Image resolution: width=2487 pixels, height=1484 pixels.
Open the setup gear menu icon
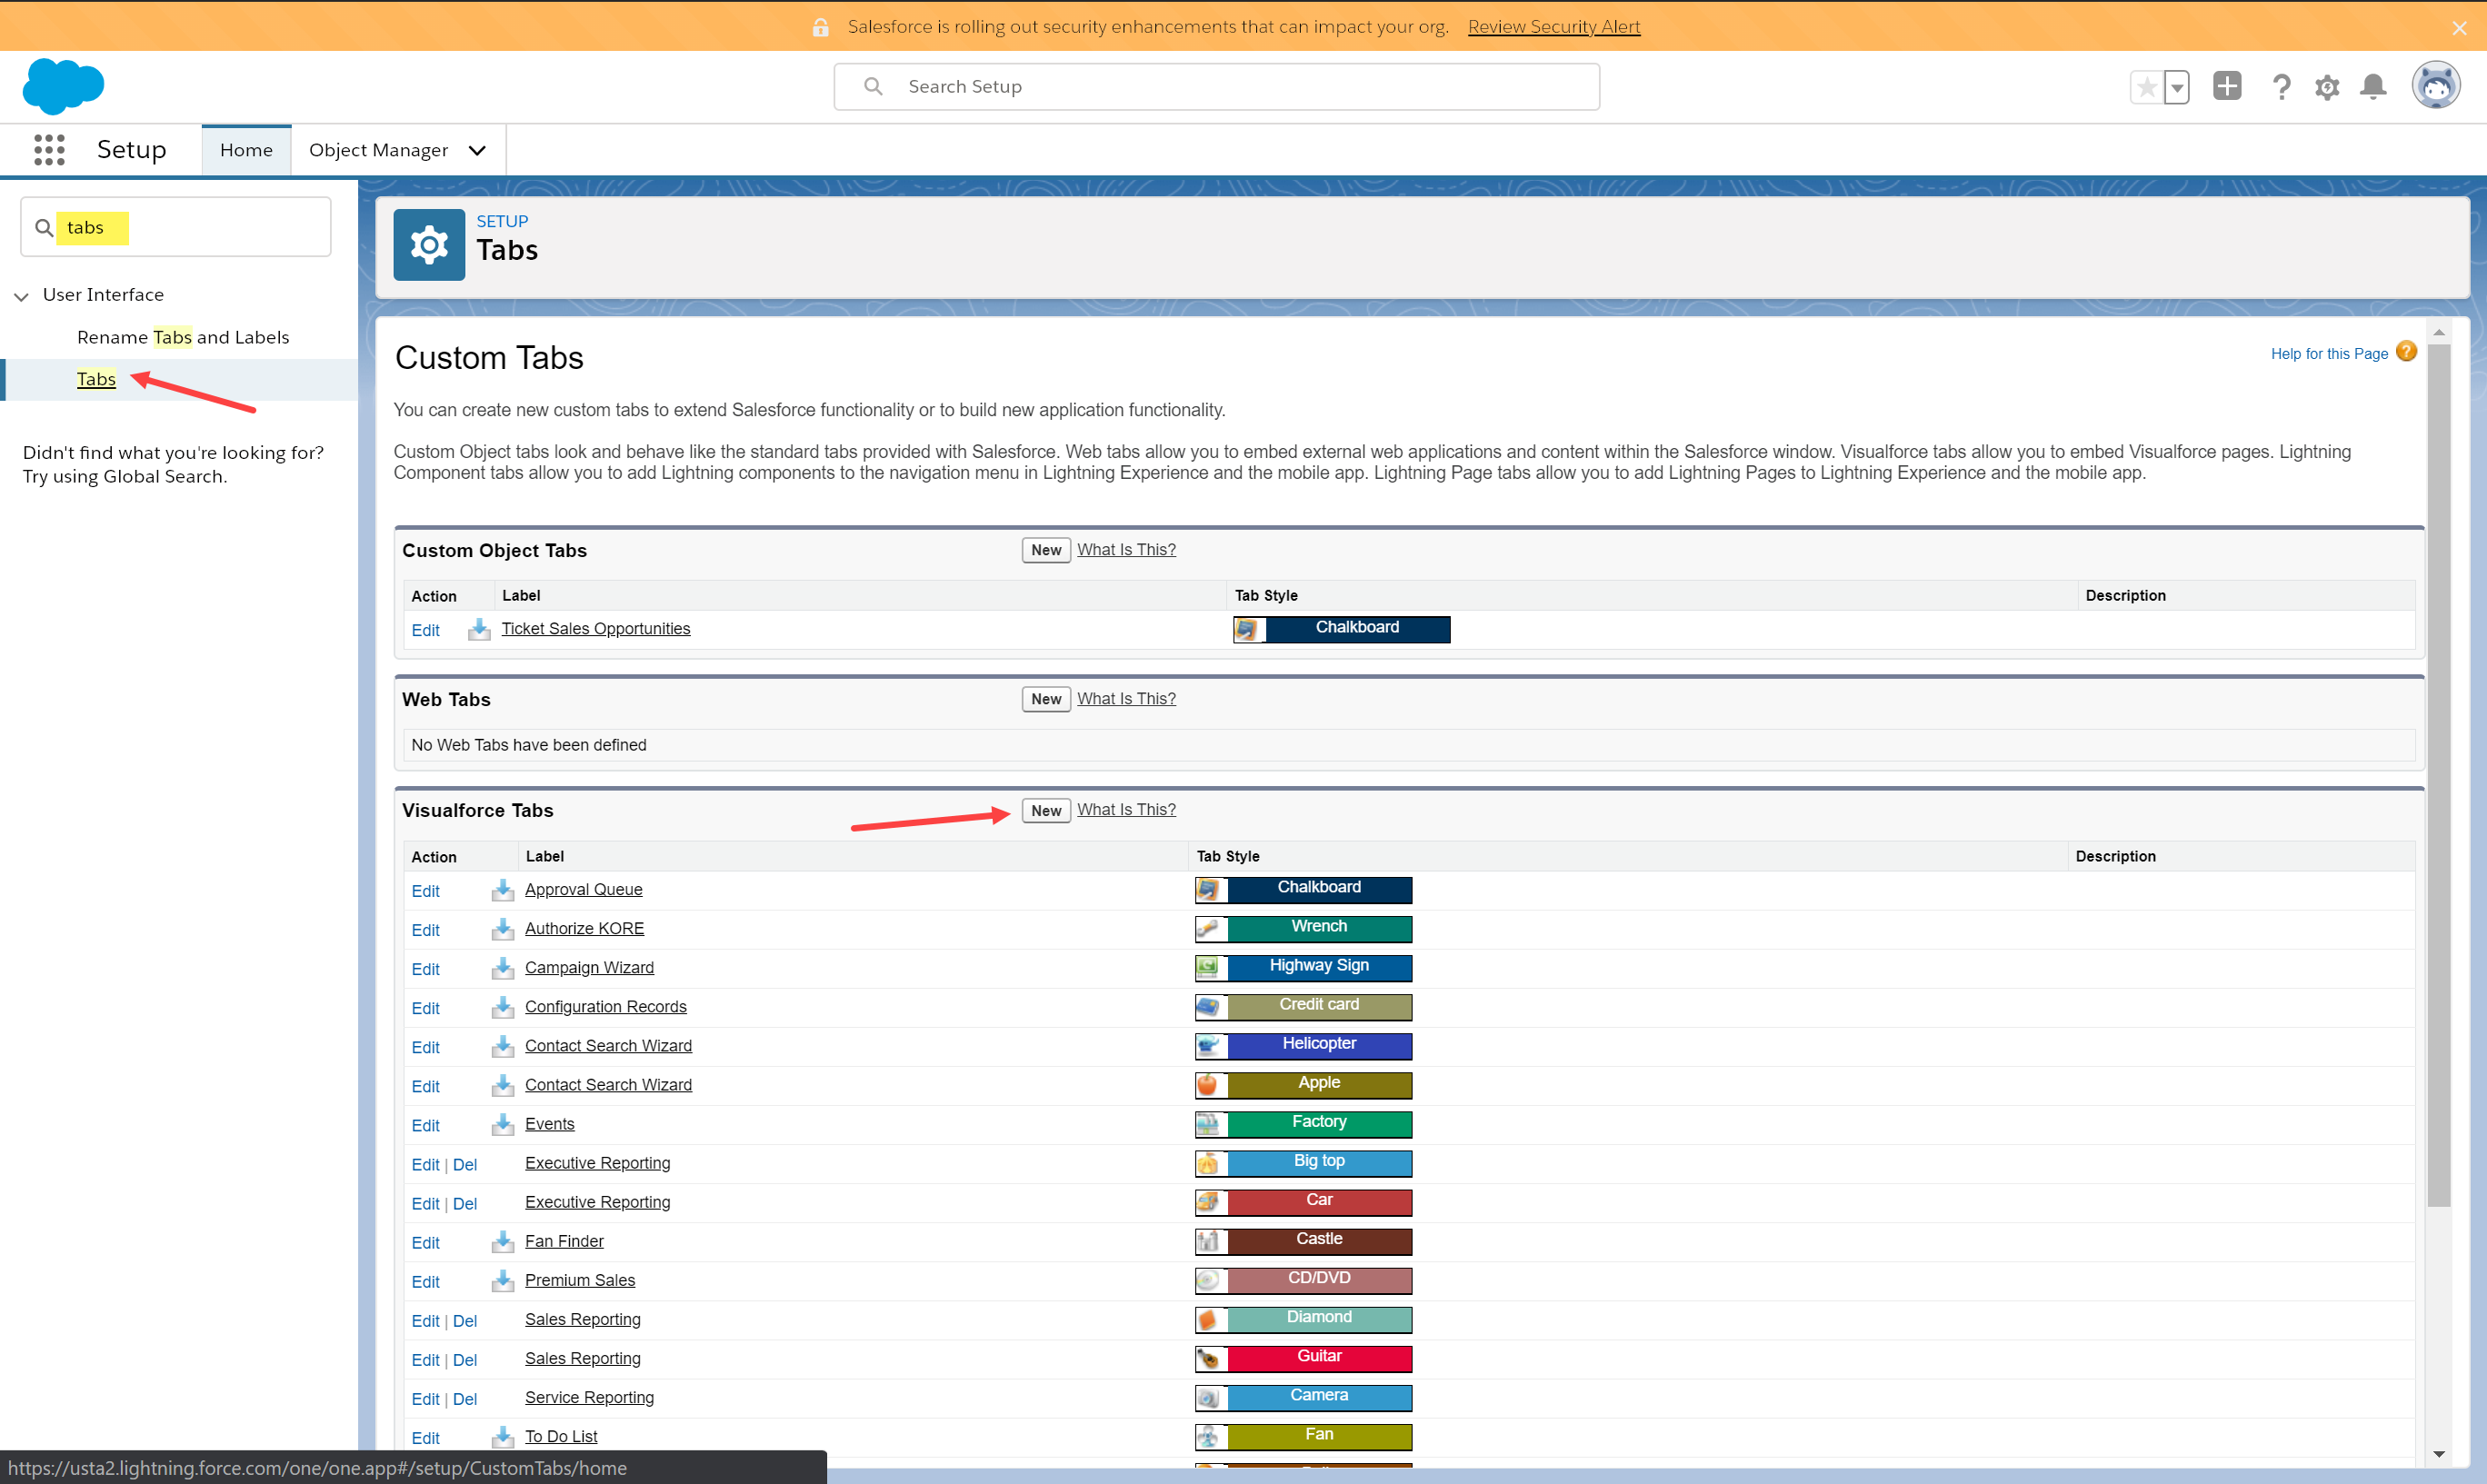(x=2327, y=87)
